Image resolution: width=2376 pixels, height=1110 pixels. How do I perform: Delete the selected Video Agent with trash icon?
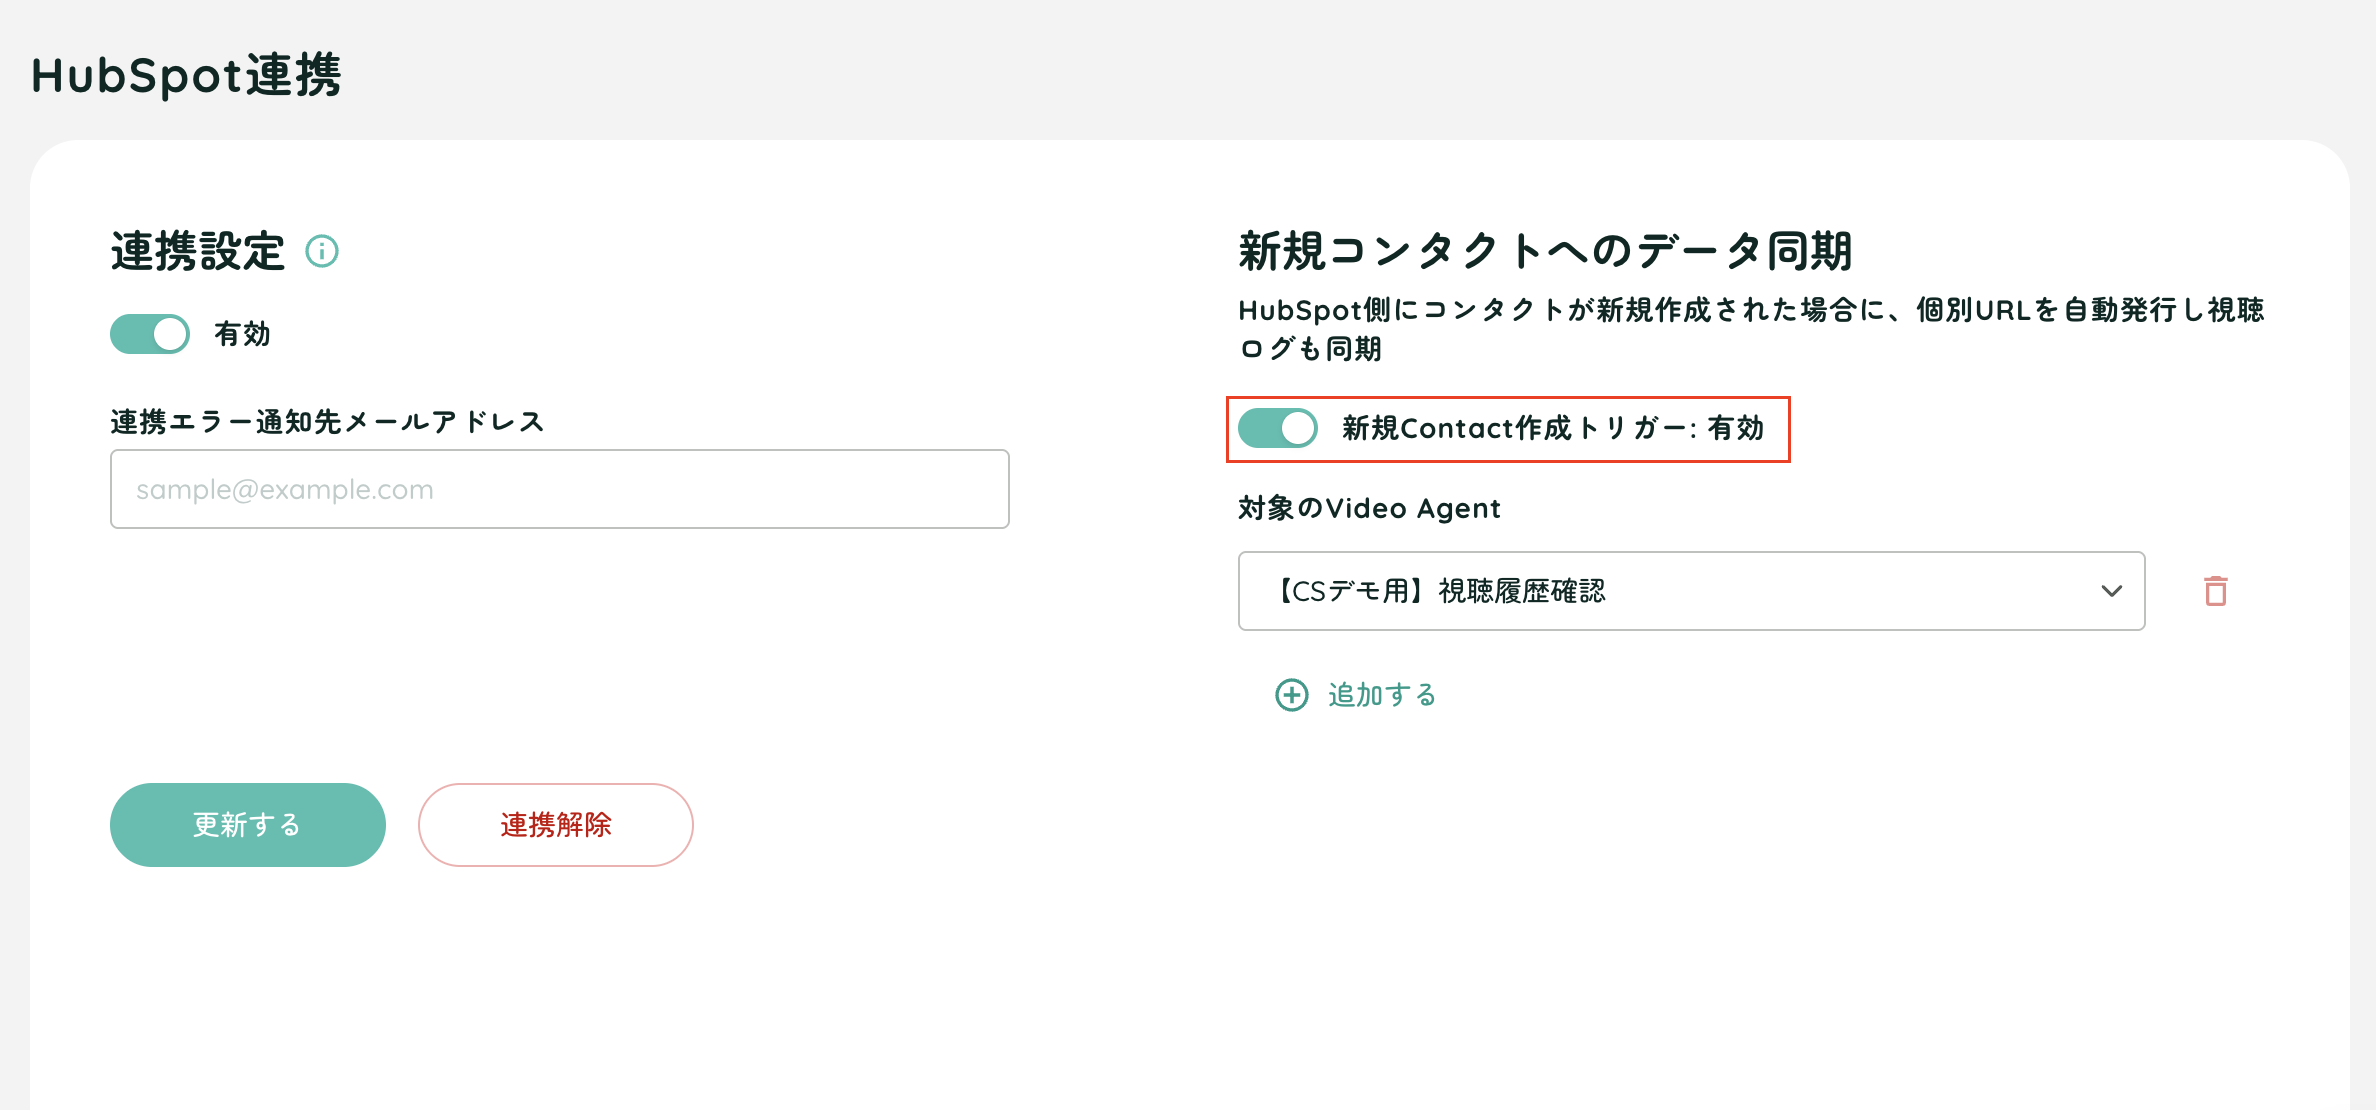pos(2216,591)
